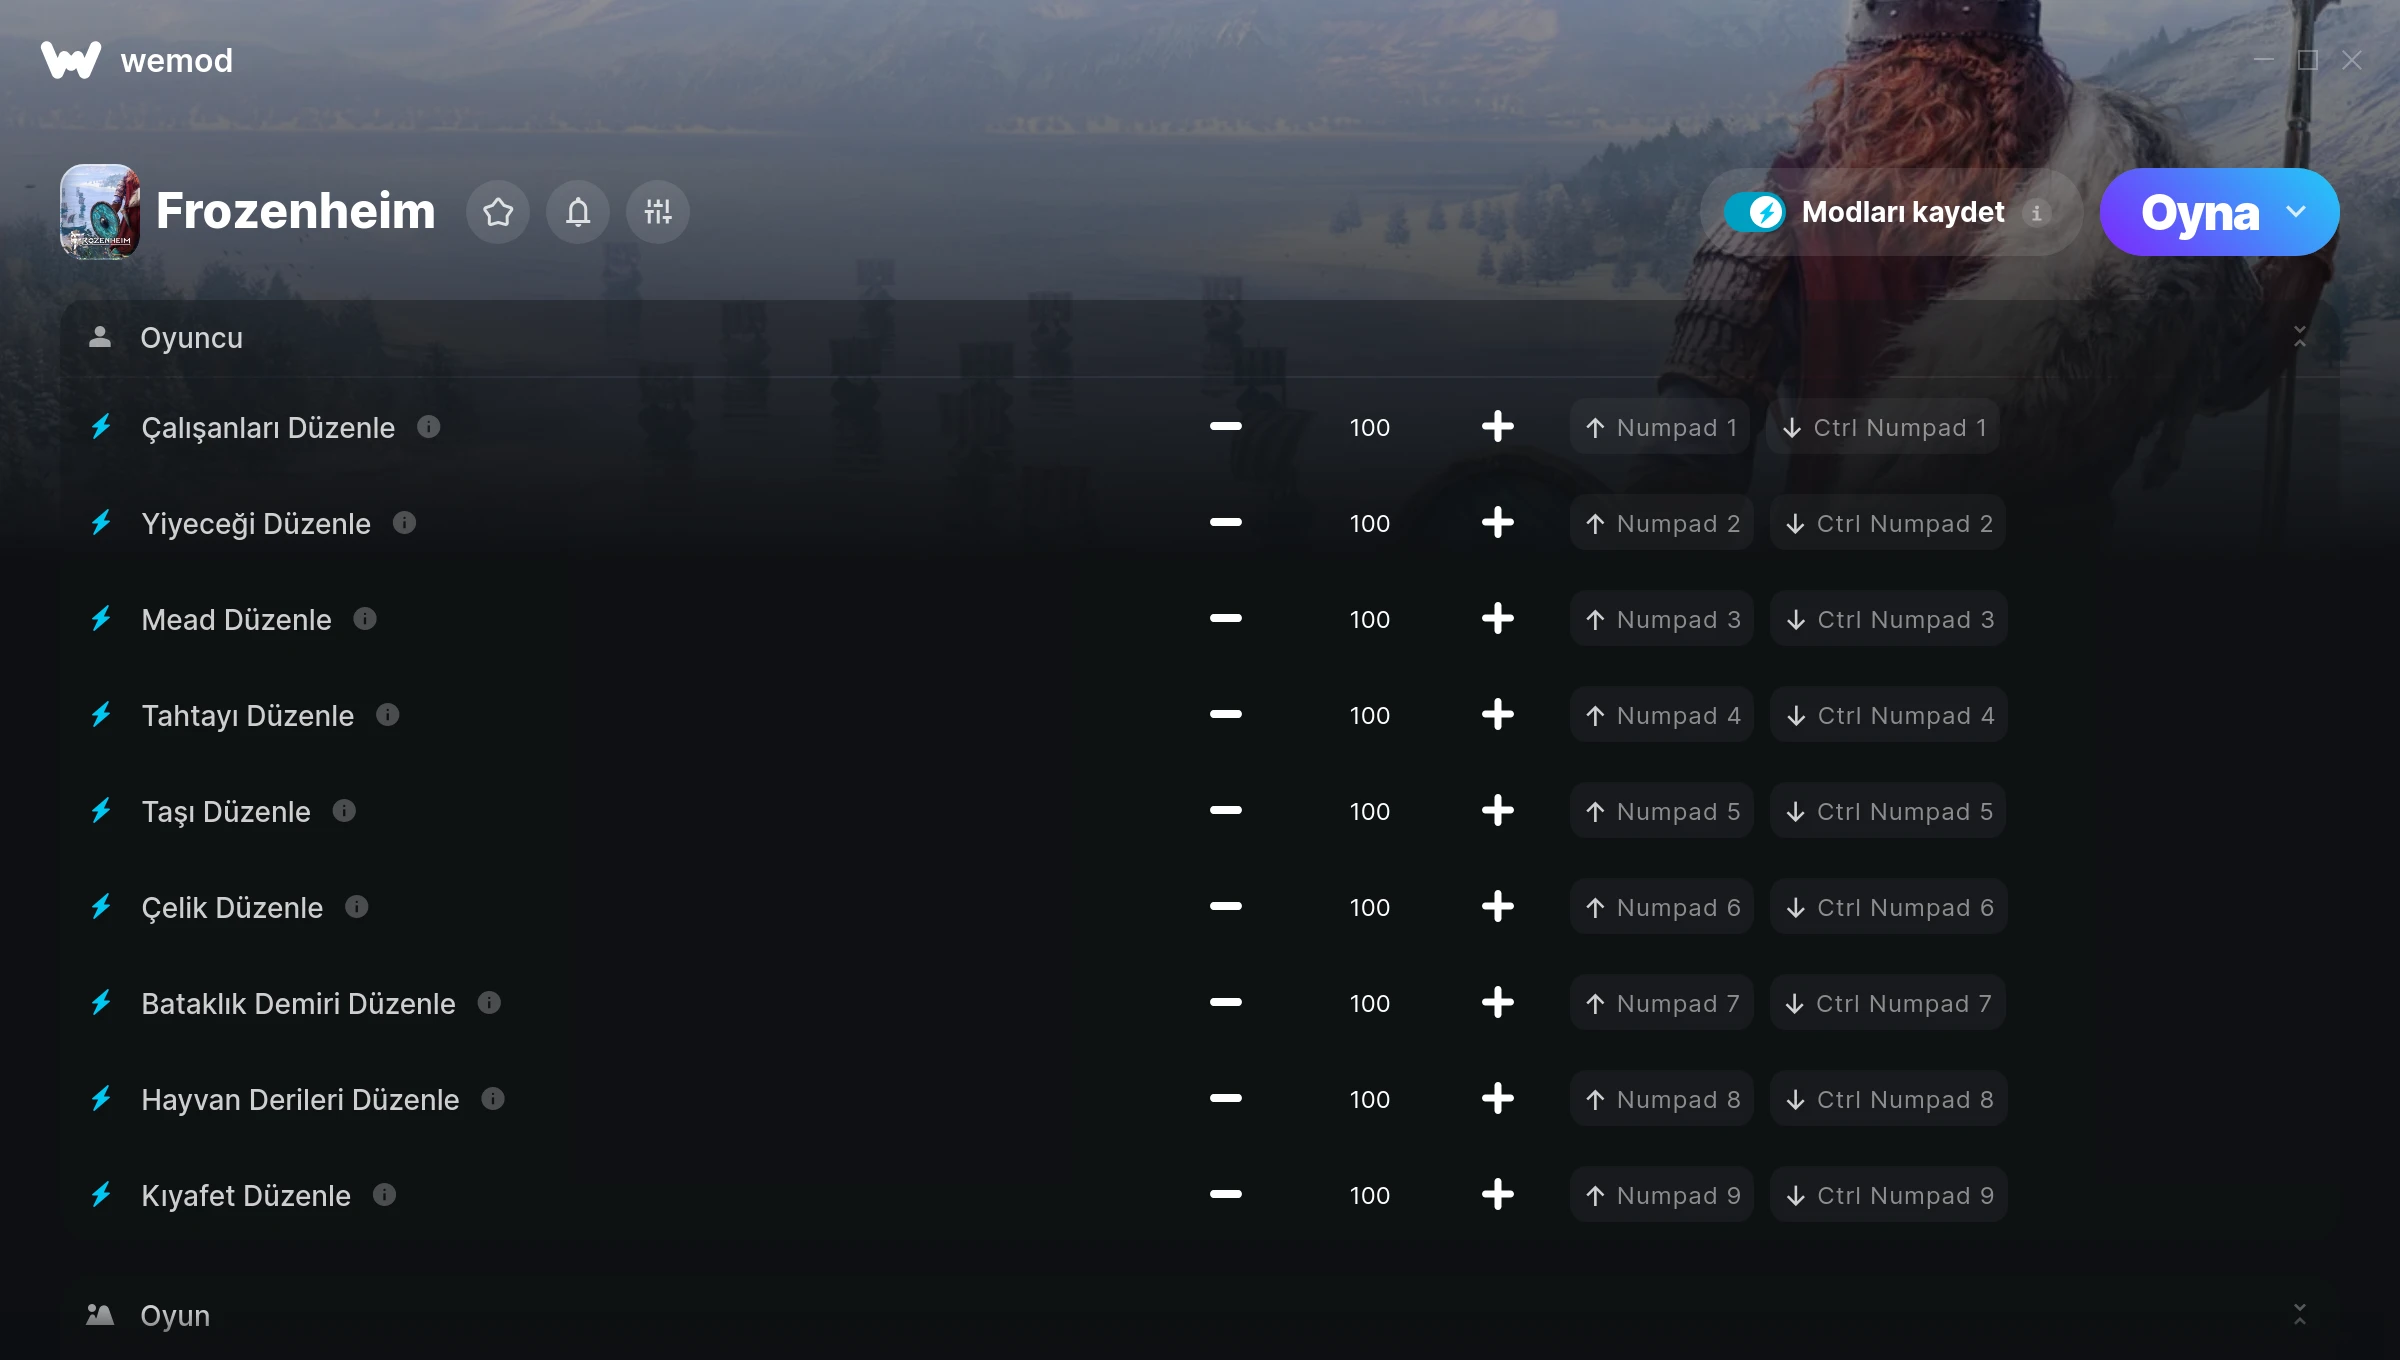Click lightning icon for Çelik Düzenle

coord(101,907)
